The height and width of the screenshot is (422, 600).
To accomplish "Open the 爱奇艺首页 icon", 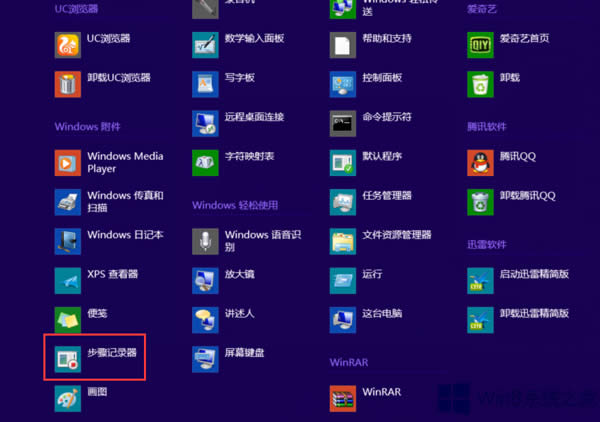I will coord(481,45).
